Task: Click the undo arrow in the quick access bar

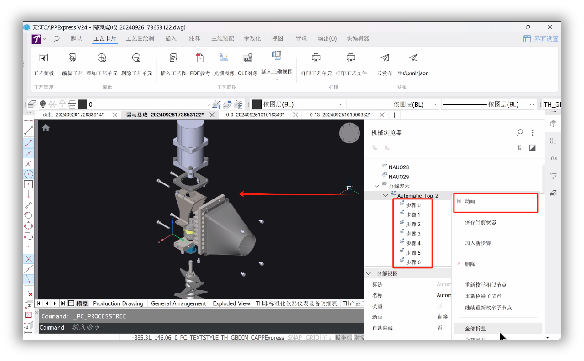Action: pyautogui.click(x=57, y=39)
